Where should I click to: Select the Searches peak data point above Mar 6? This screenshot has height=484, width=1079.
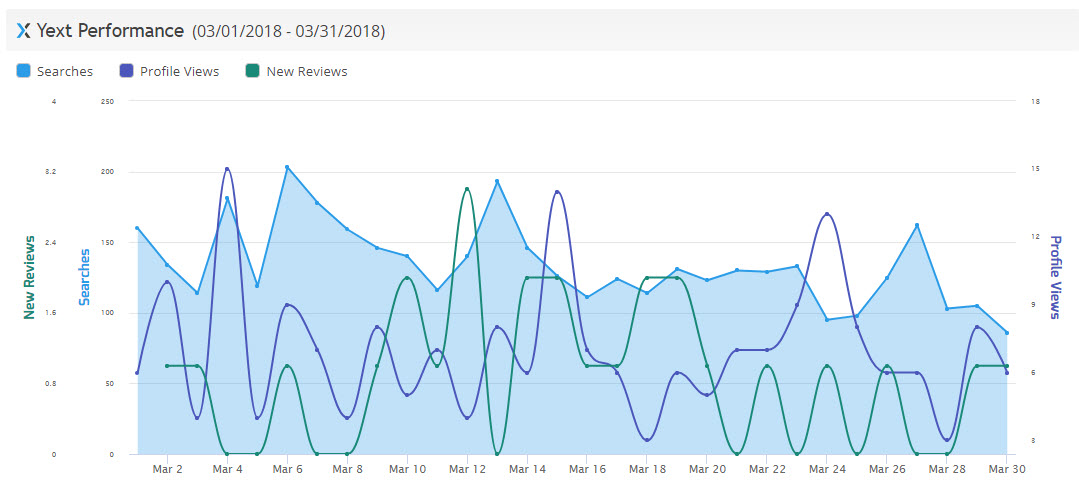[287, 167]
